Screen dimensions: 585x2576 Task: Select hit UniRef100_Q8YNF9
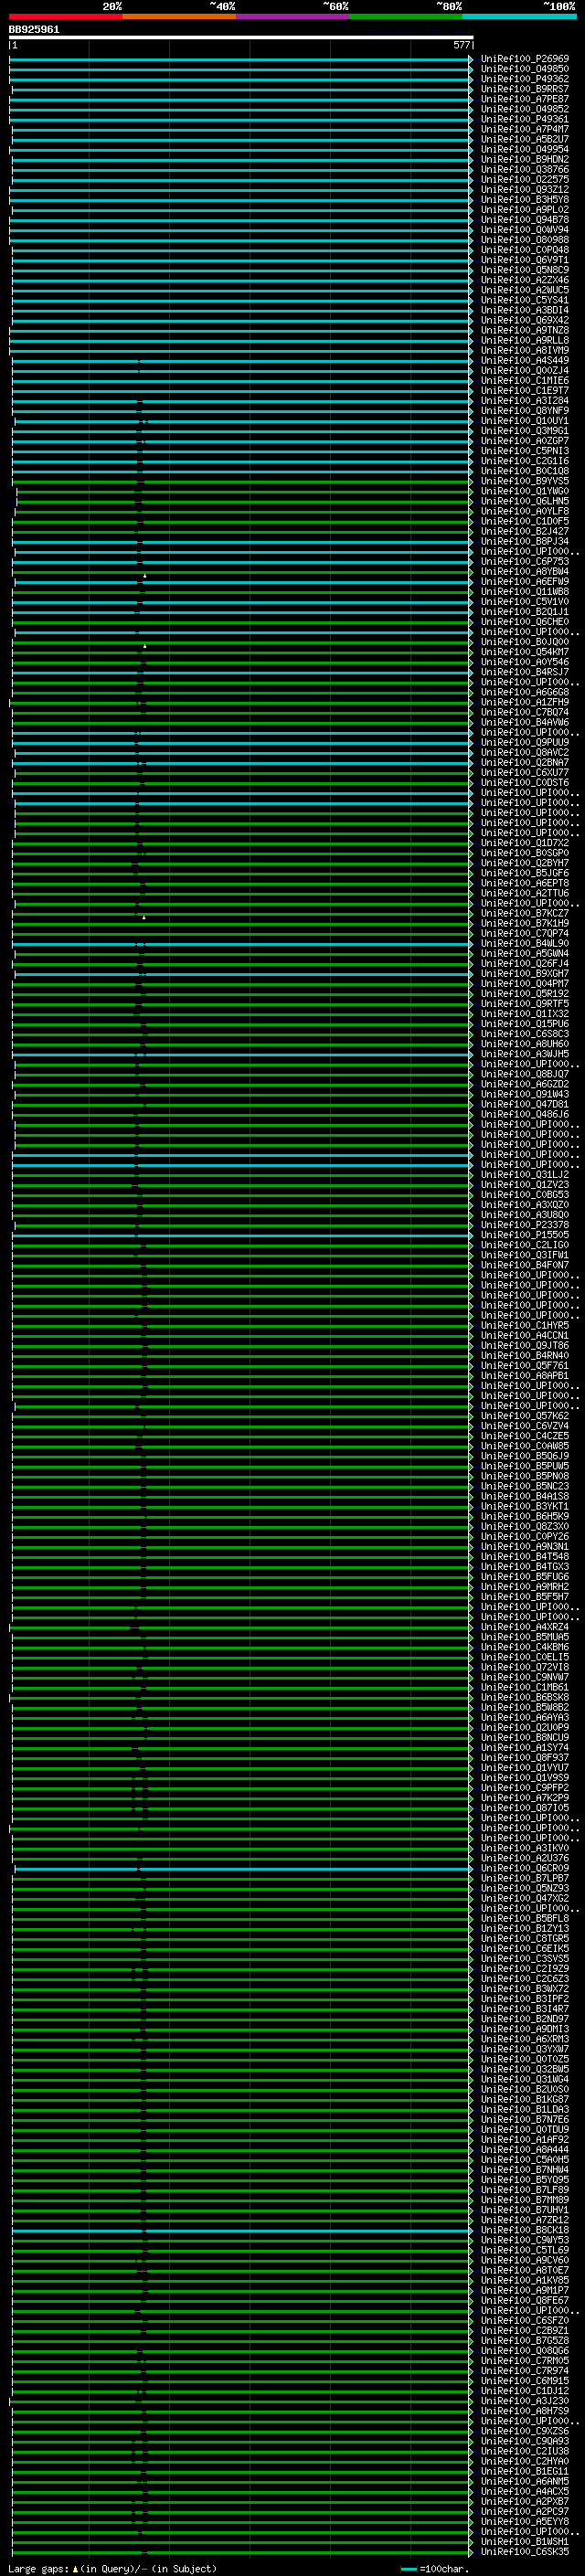tap(525, 411)
